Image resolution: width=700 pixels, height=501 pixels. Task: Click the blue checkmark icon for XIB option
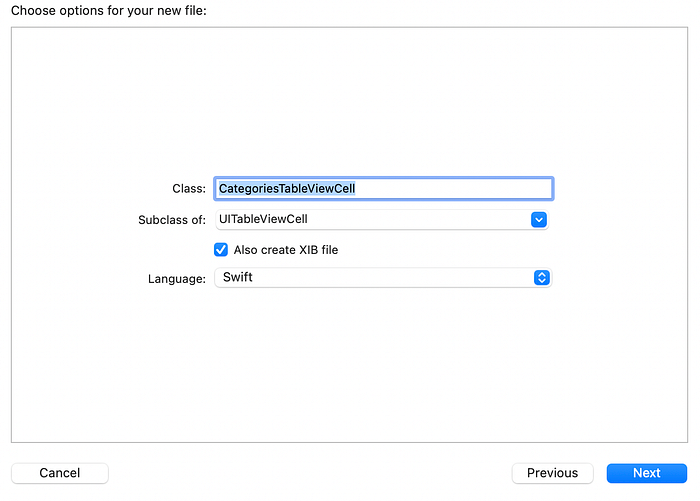[221, 250]
